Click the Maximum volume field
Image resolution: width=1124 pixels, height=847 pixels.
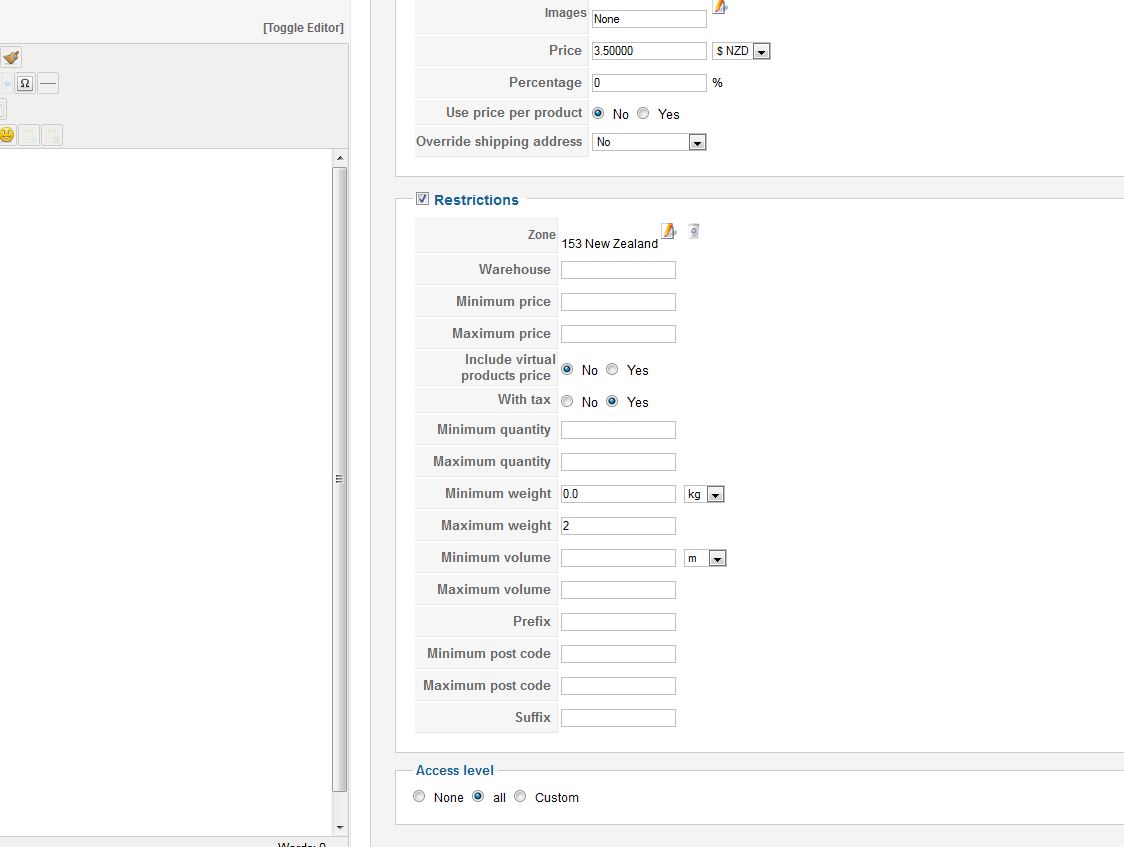[x=618, y=589]
